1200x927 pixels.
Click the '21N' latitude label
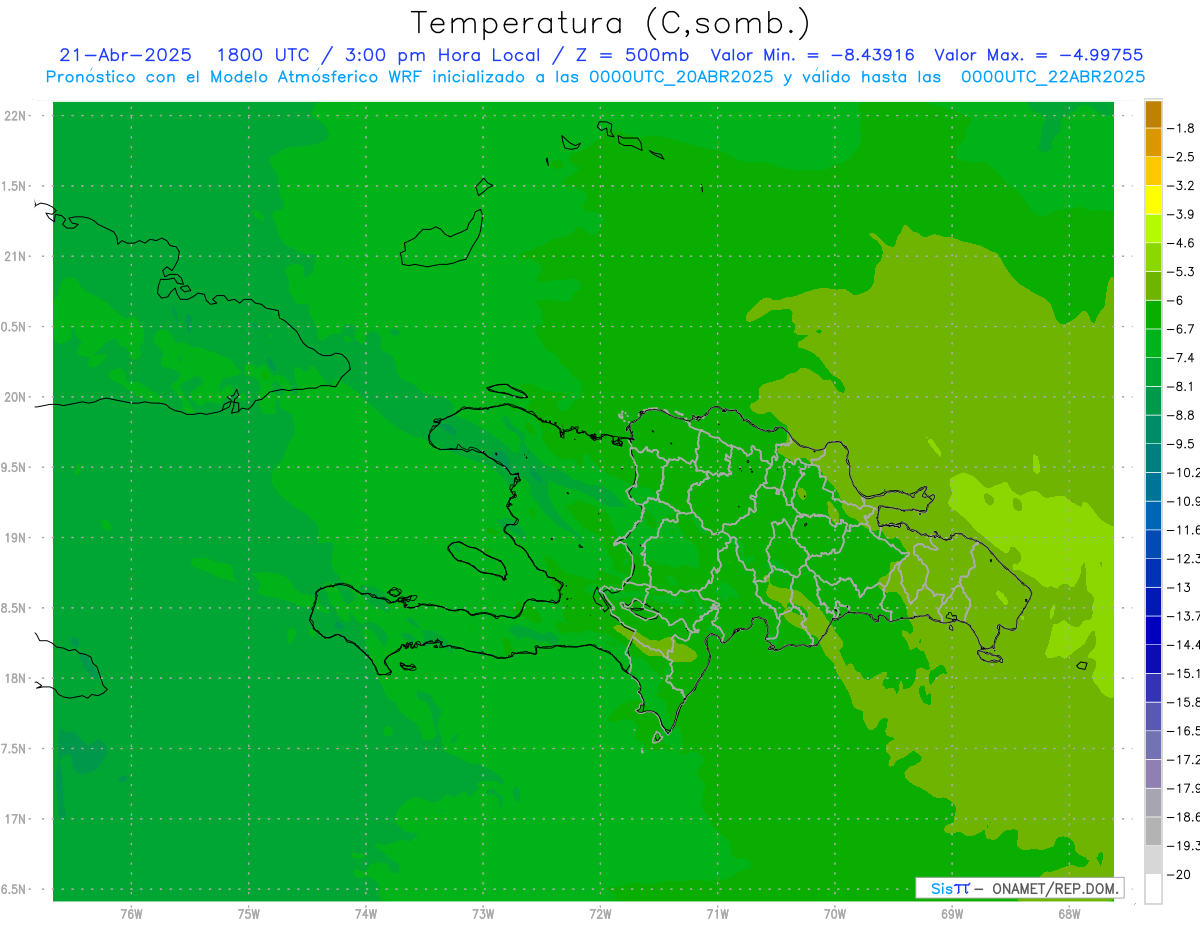[x=14, y=257]
